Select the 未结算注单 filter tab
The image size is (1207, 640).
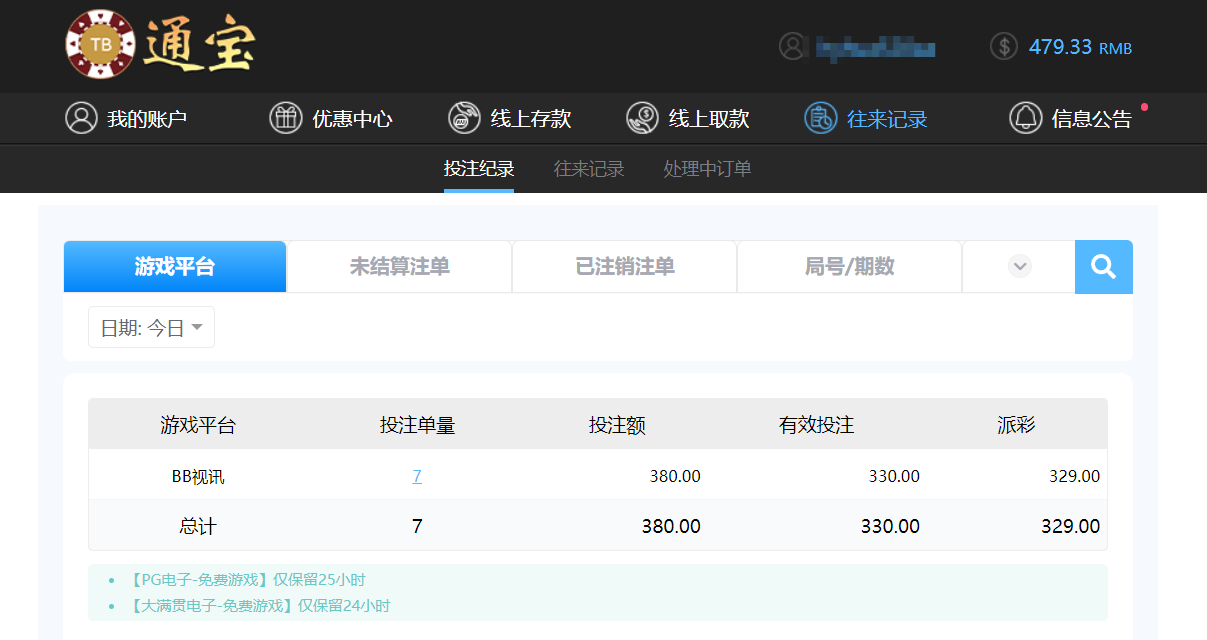[x=398, y=266]
